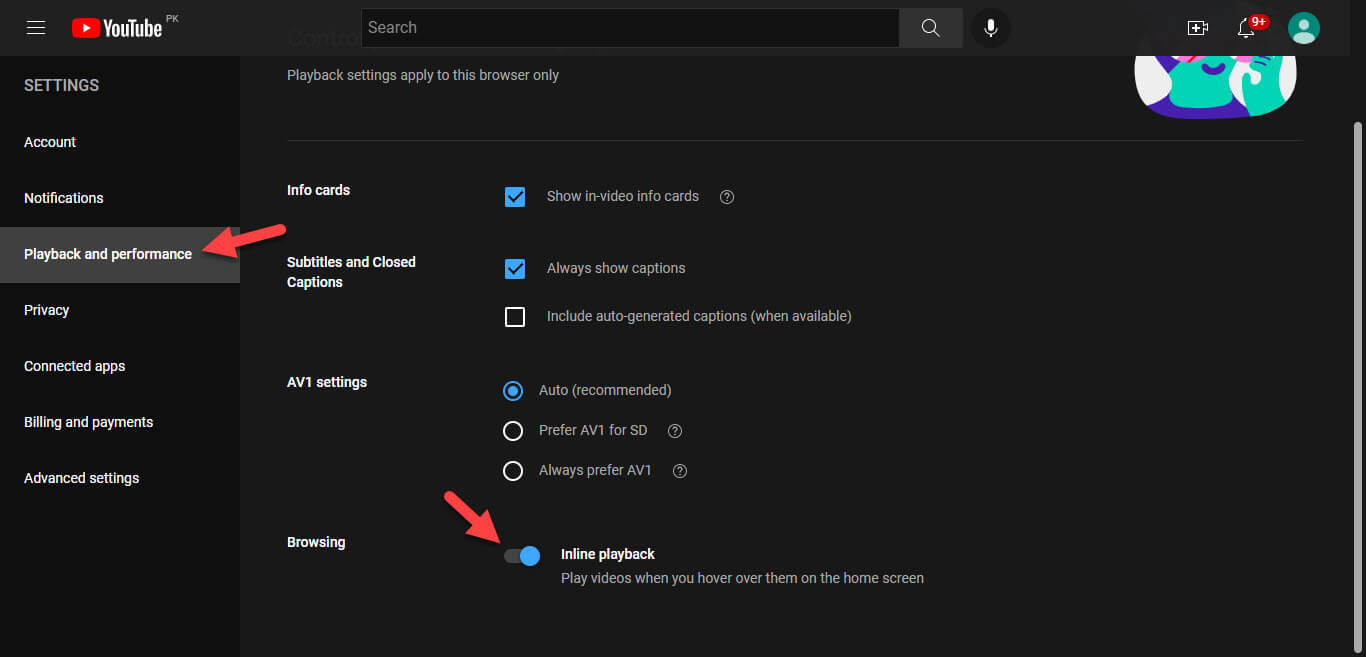Turn off the Inline playback toggle

[522, 556]
